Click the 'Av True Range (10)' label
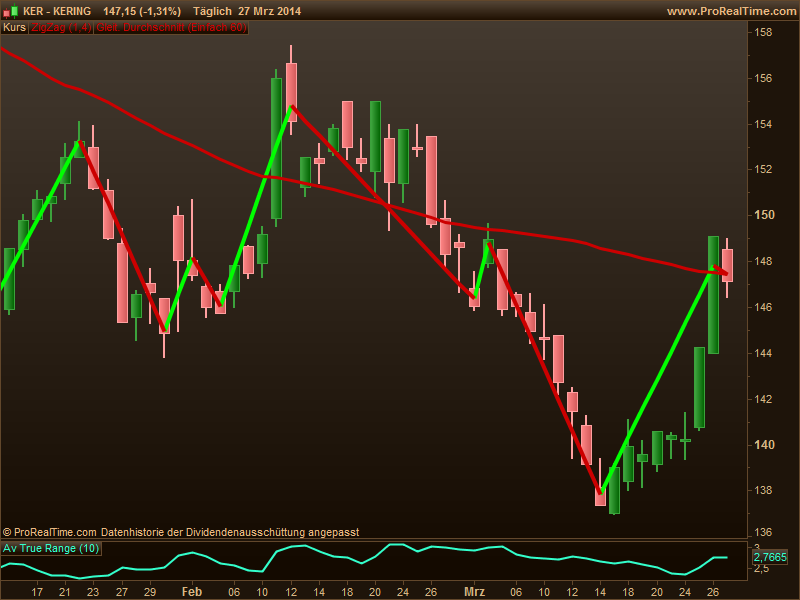800x600 pixels. (x=51, y=548)
